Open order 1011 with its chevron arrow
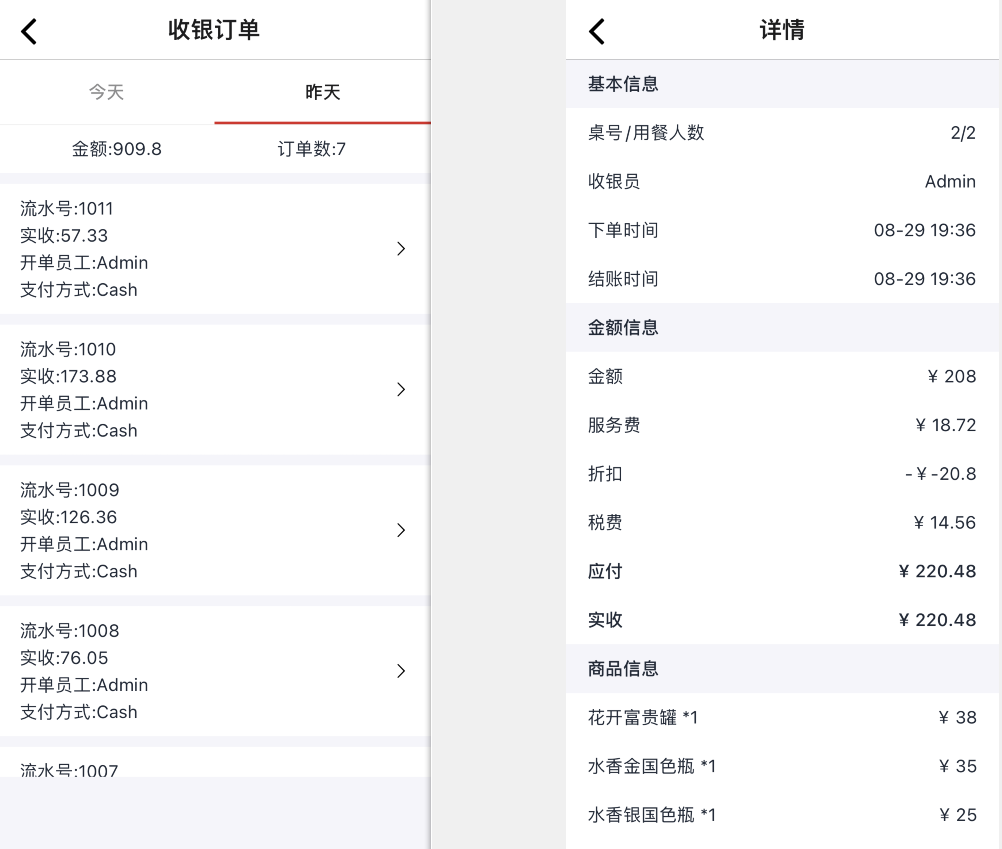1002x849 pixels. pos(401,249)
